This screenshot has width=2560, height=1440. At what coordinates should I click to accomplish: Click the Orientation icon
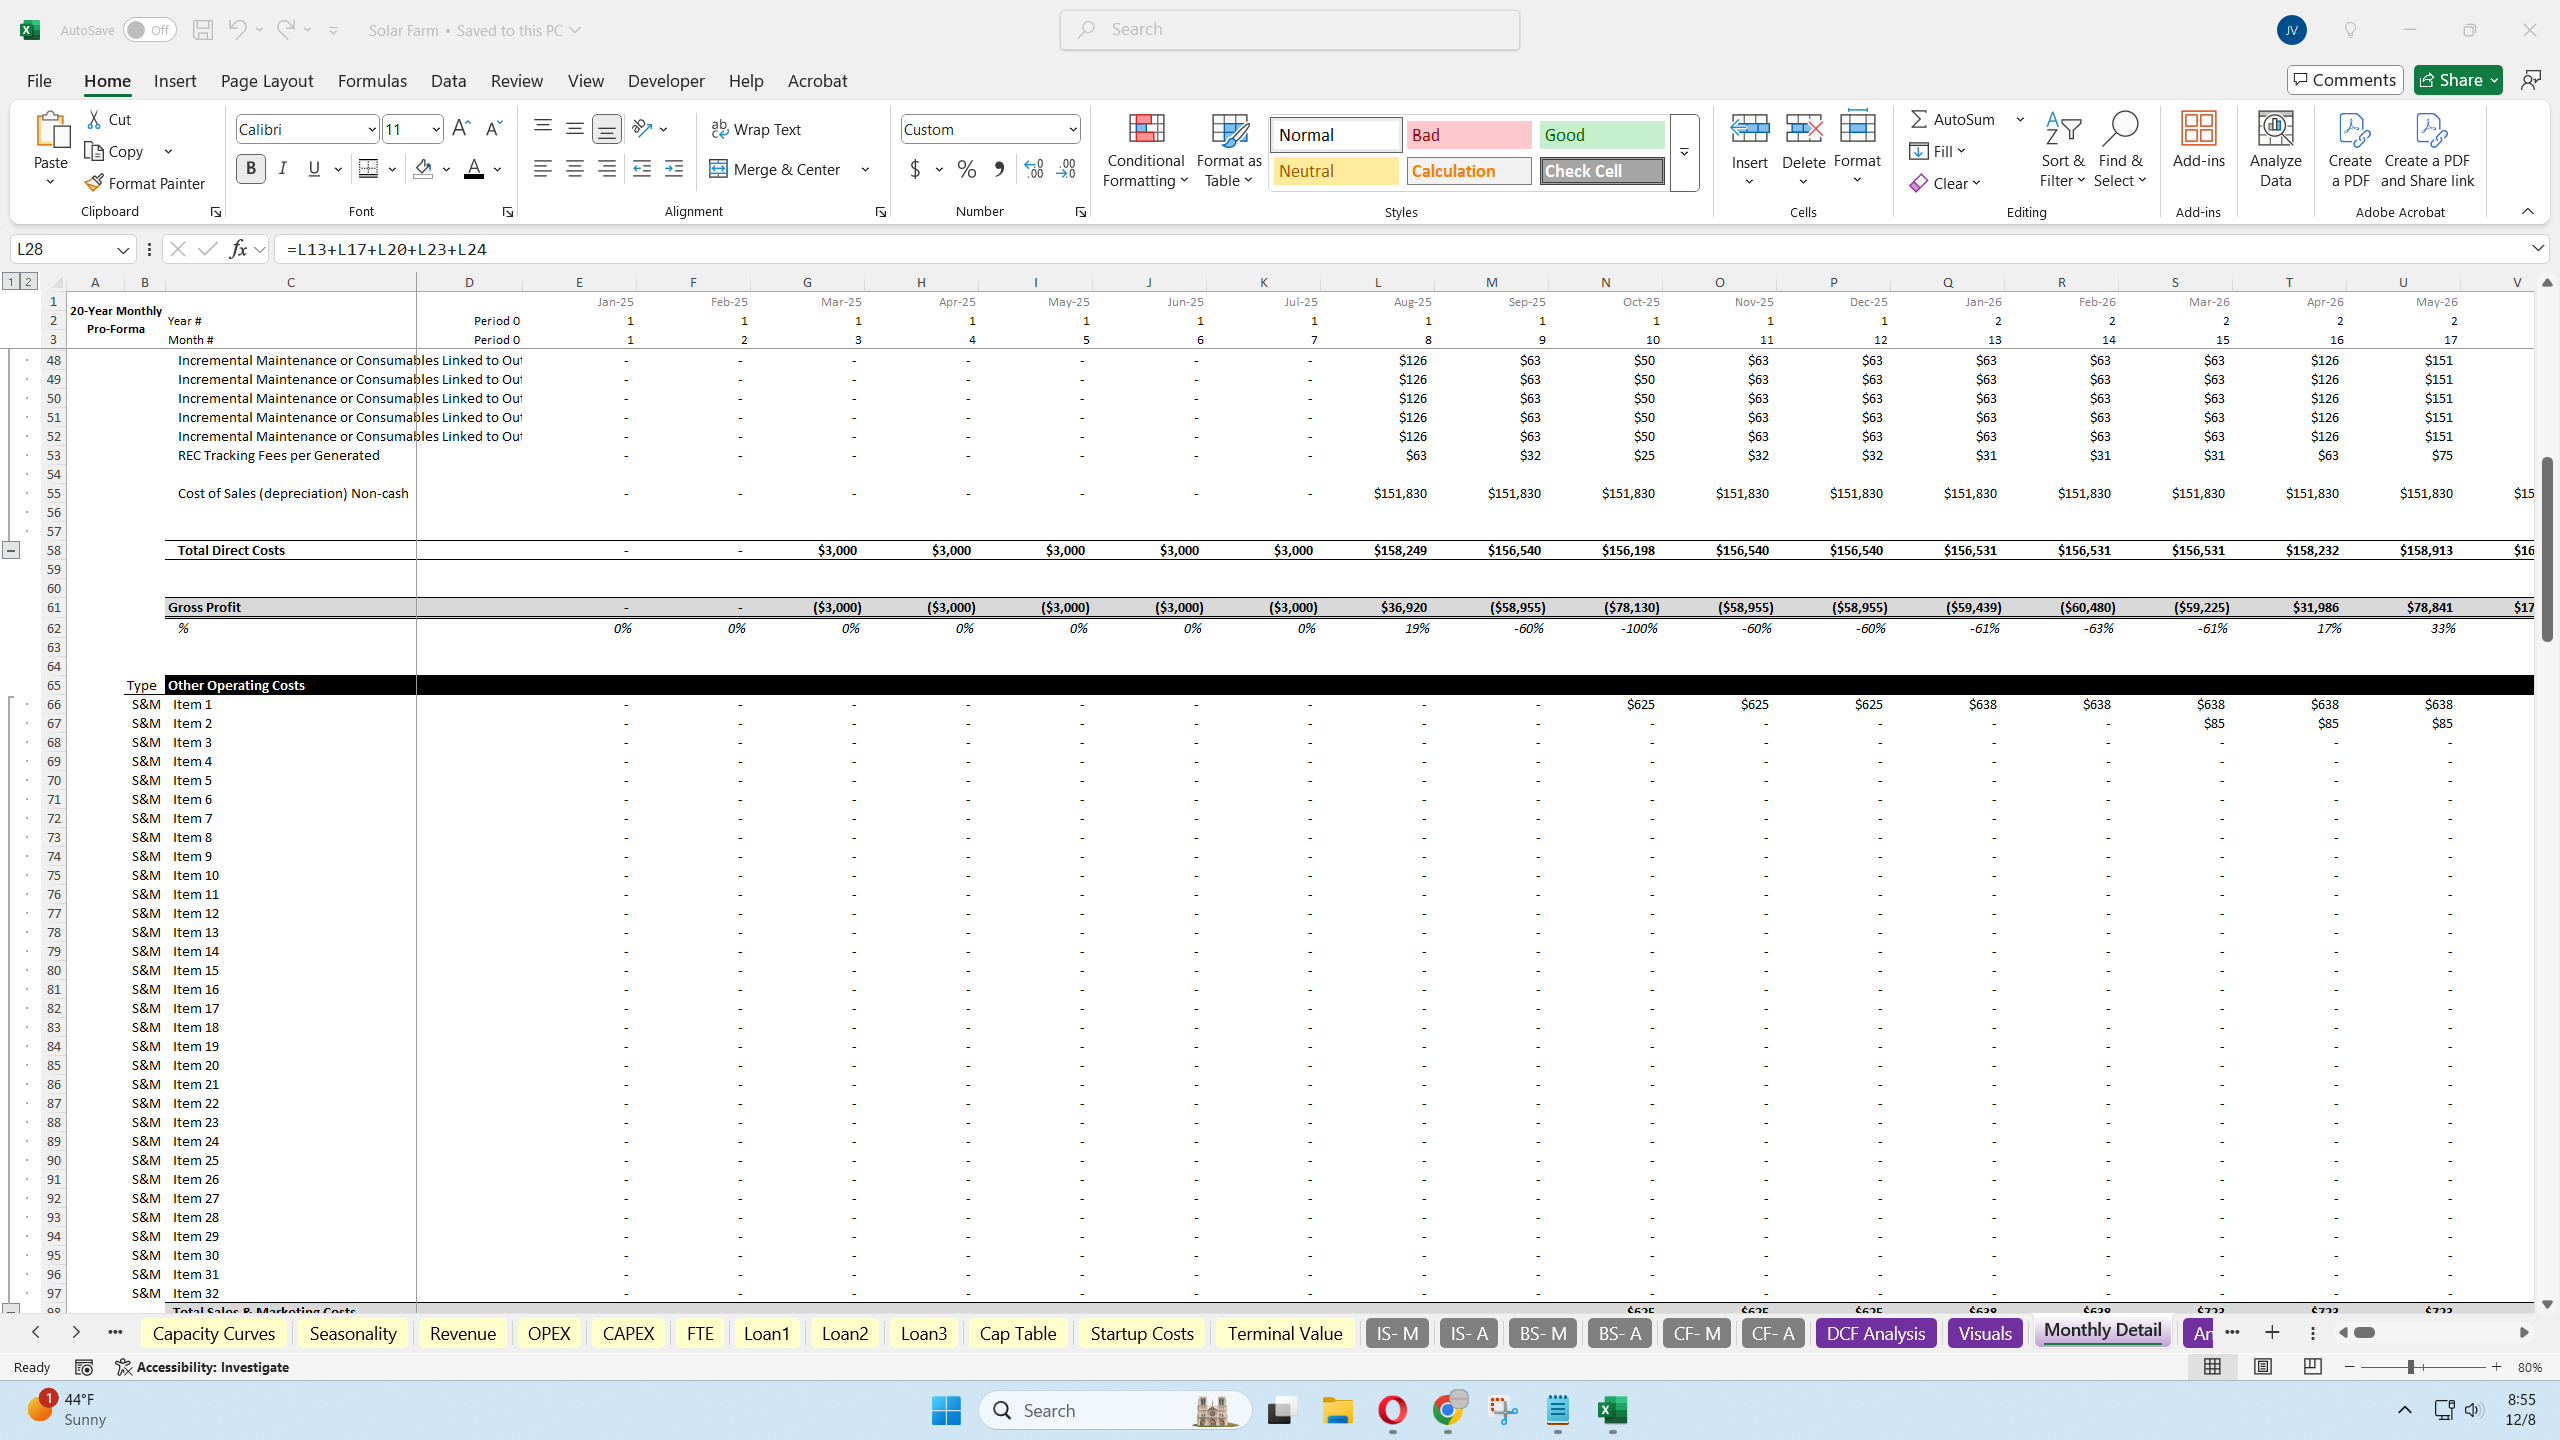click(643, 128)
